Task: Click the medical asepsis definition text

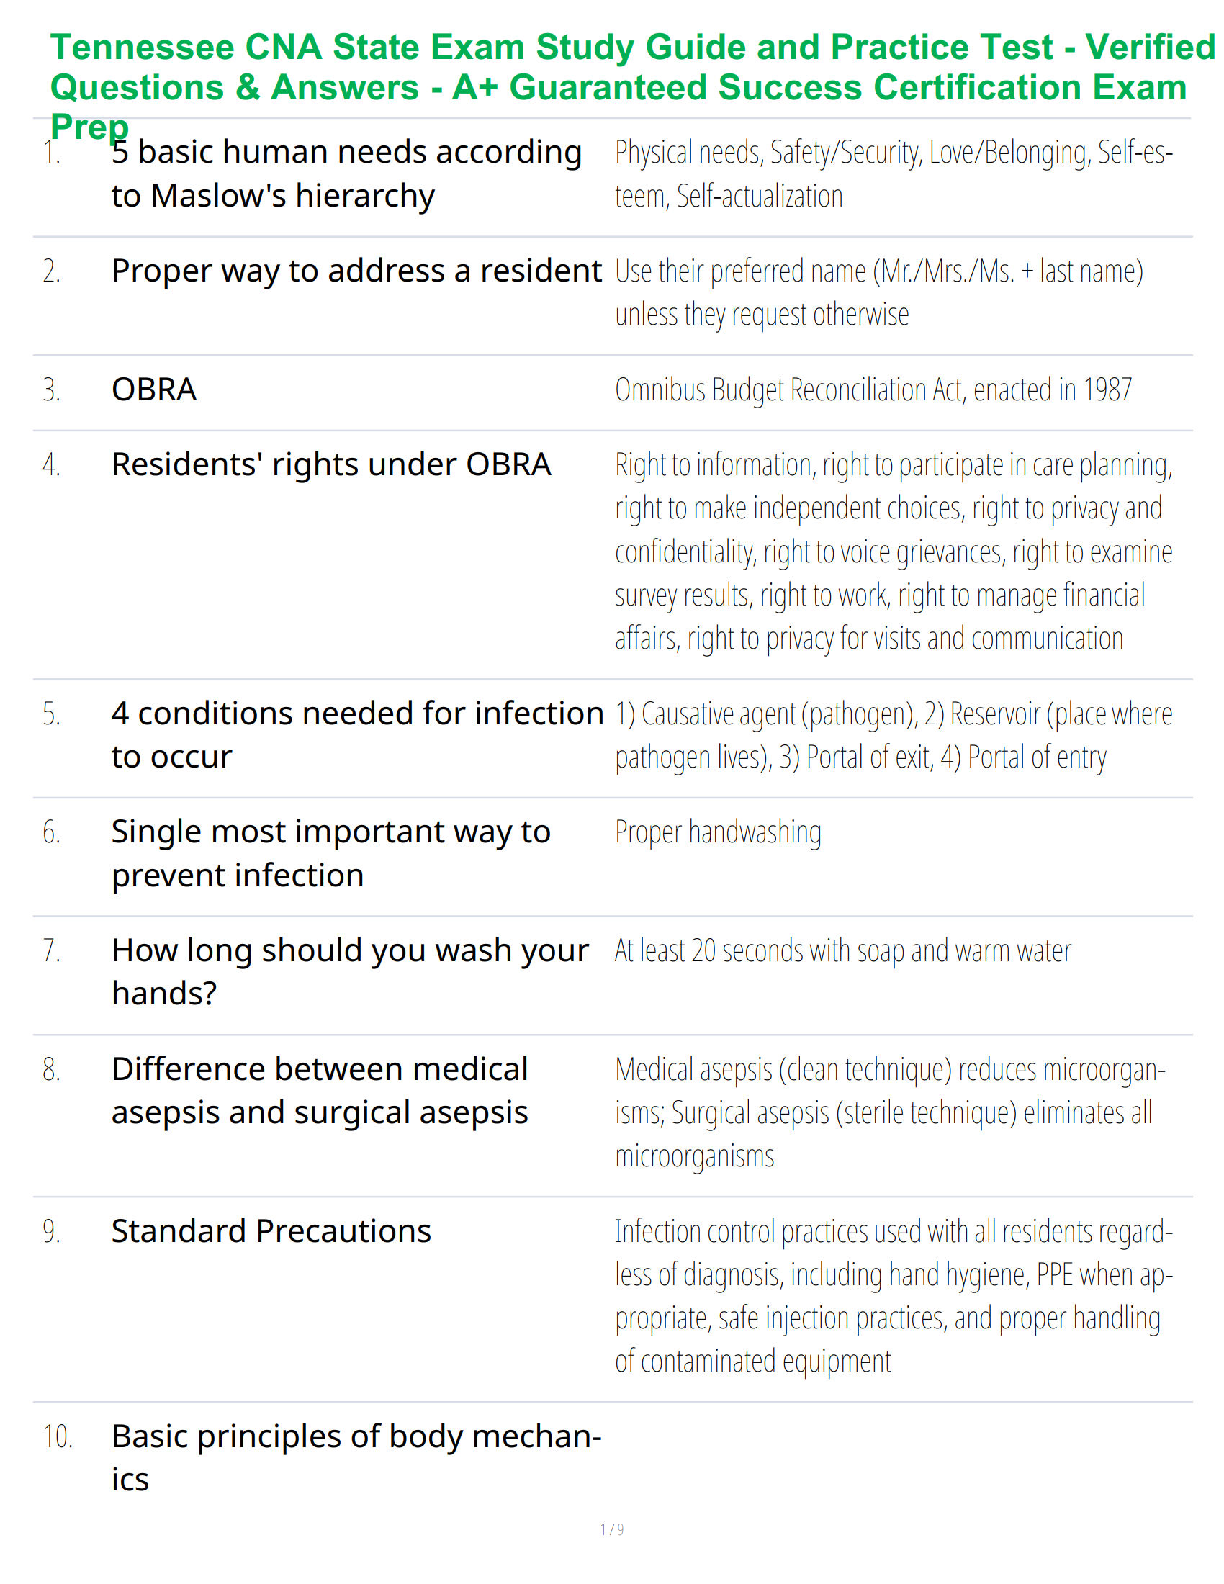Action: 890,1112
